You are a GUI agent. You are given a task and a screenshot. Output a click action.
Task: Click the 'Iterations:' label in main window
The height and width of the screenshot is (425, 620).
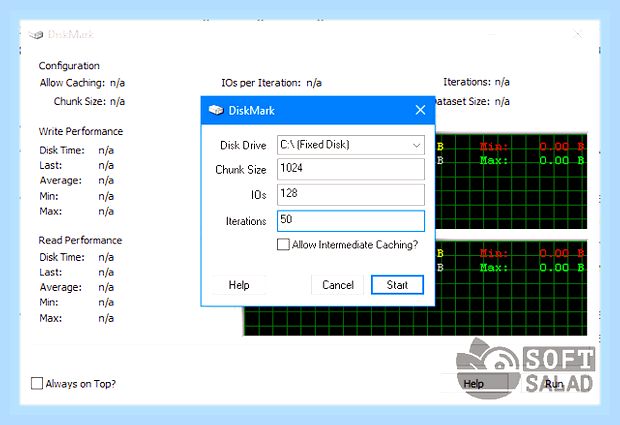tap(467, 82)
